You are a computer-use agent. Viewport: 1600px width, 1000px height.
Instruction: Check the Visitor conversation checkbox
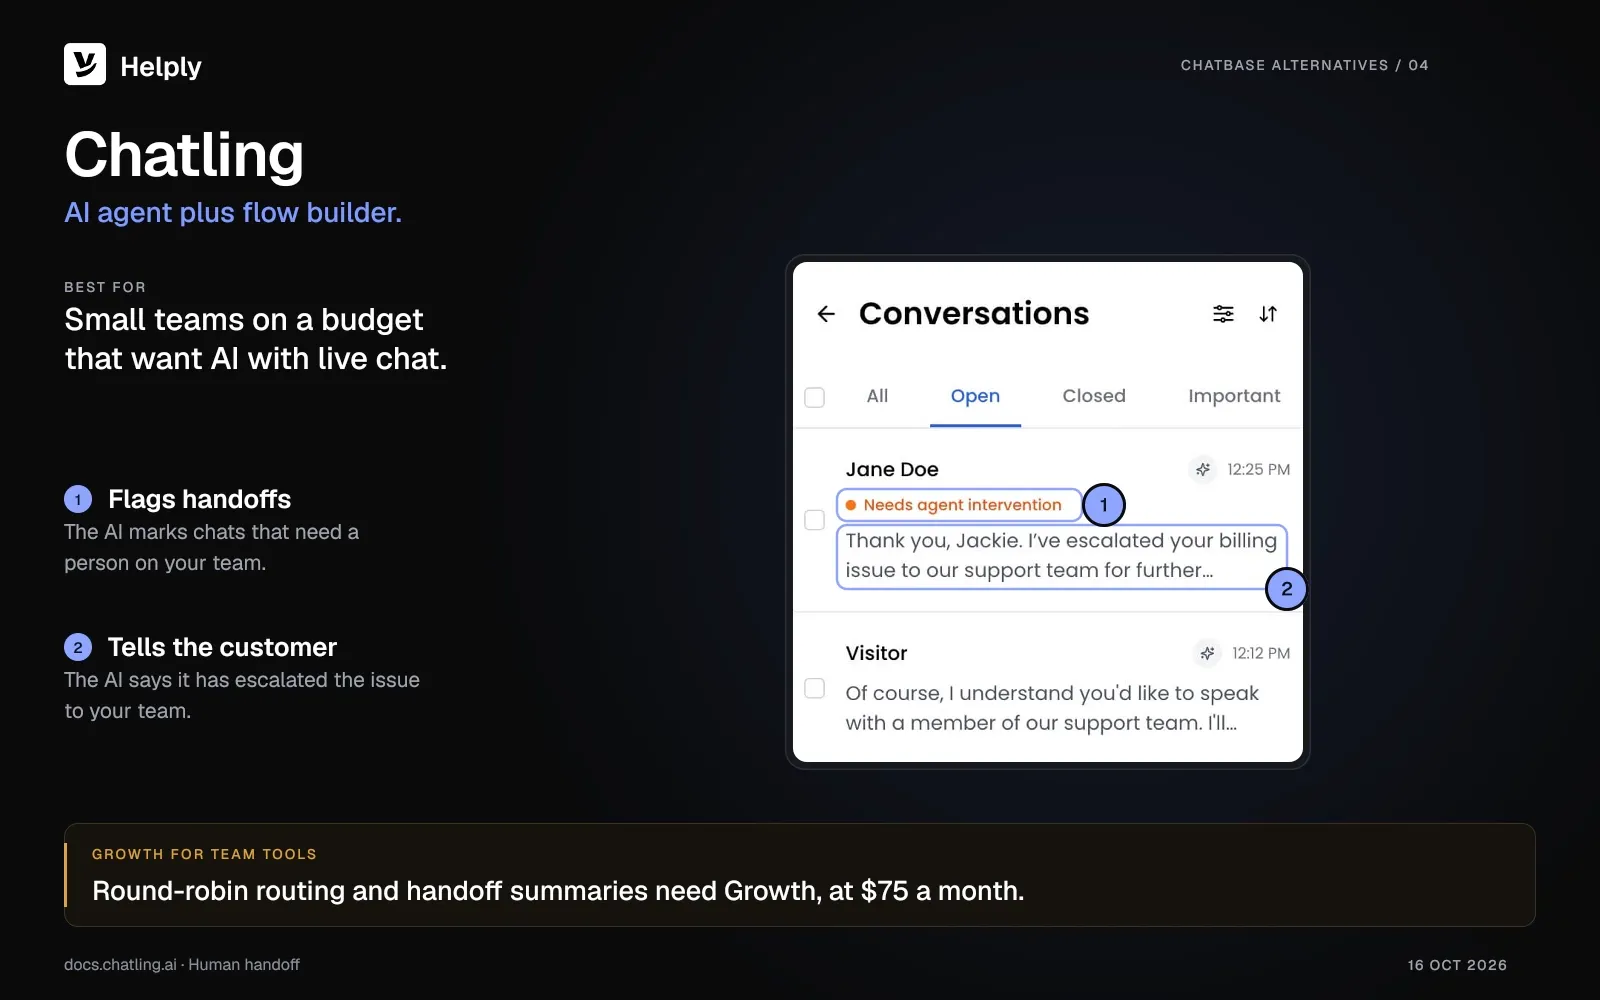[x=815, y=688]
